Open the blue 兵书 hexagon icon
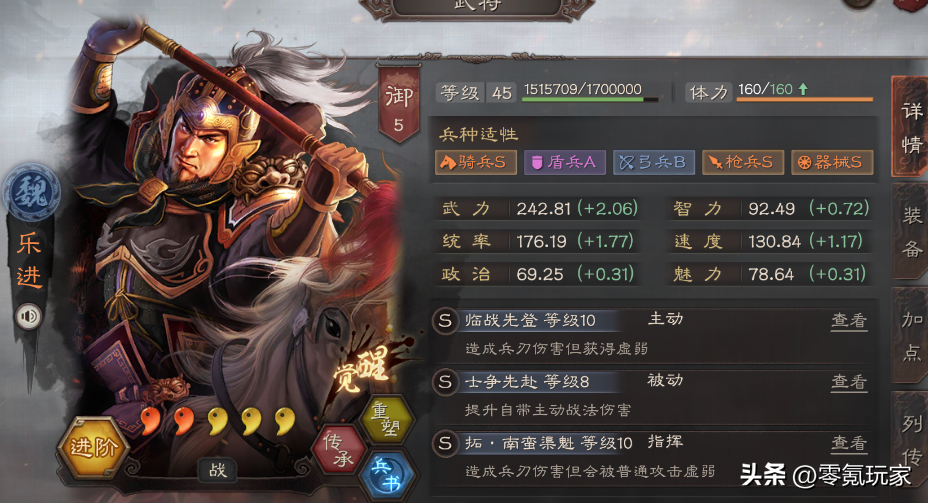This screenshot has width=928, height=503. coord(386,476)
